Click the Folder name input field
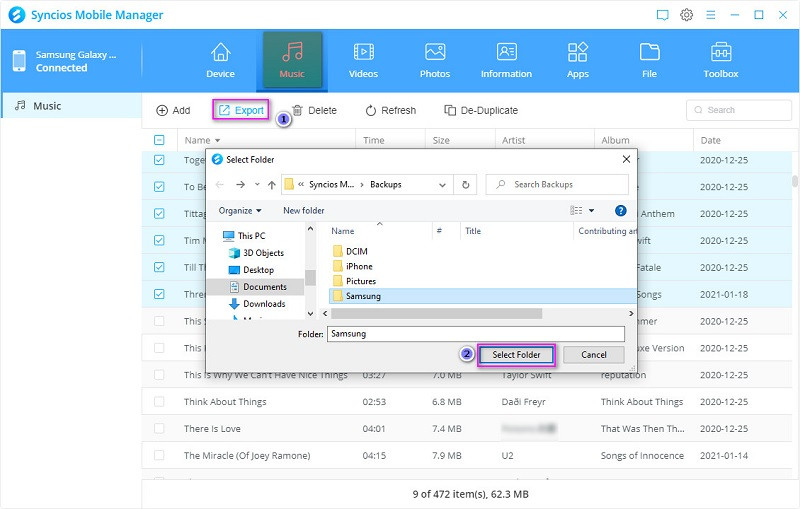Image resolution: width=800 pixels, height=509 pixels. (476, 334)
